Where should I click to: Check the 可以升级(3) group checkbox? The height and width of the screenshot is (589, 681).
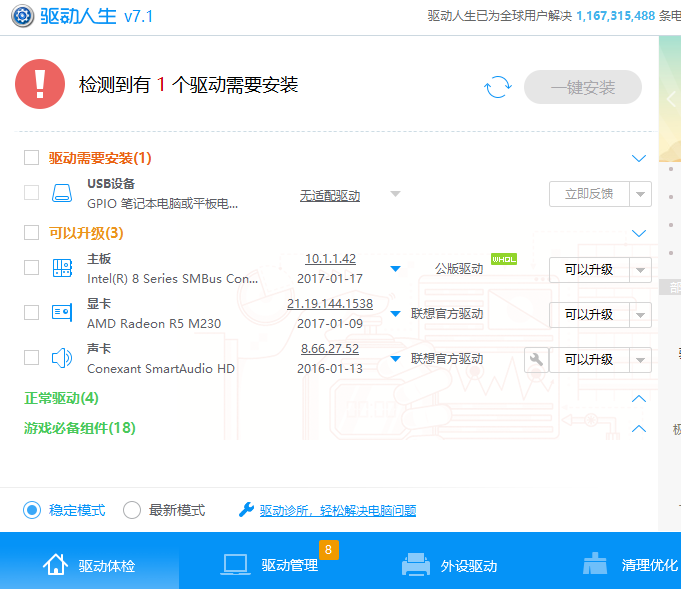[31, 233]
